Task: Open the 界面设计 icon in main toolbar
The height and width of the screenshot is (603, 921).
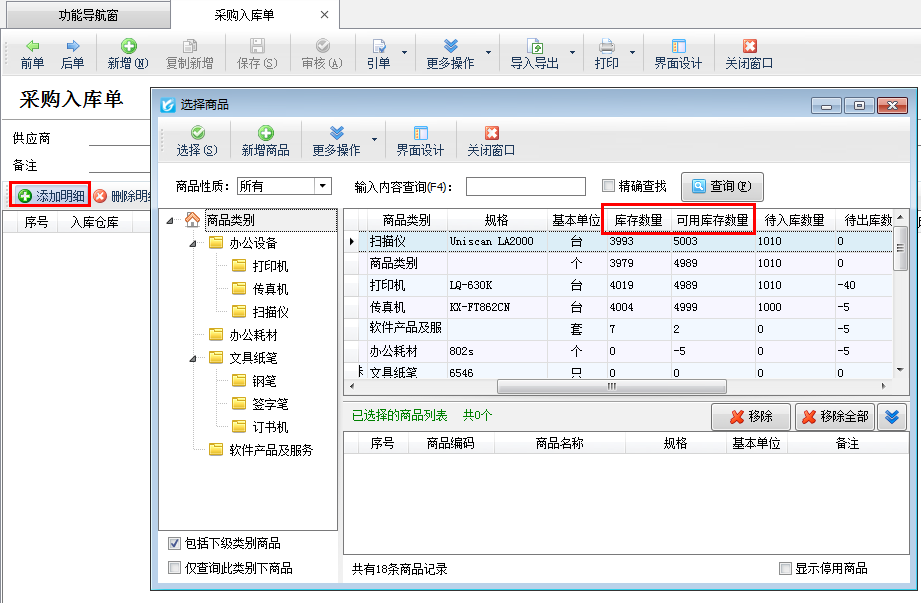Action: click(678, 46)
